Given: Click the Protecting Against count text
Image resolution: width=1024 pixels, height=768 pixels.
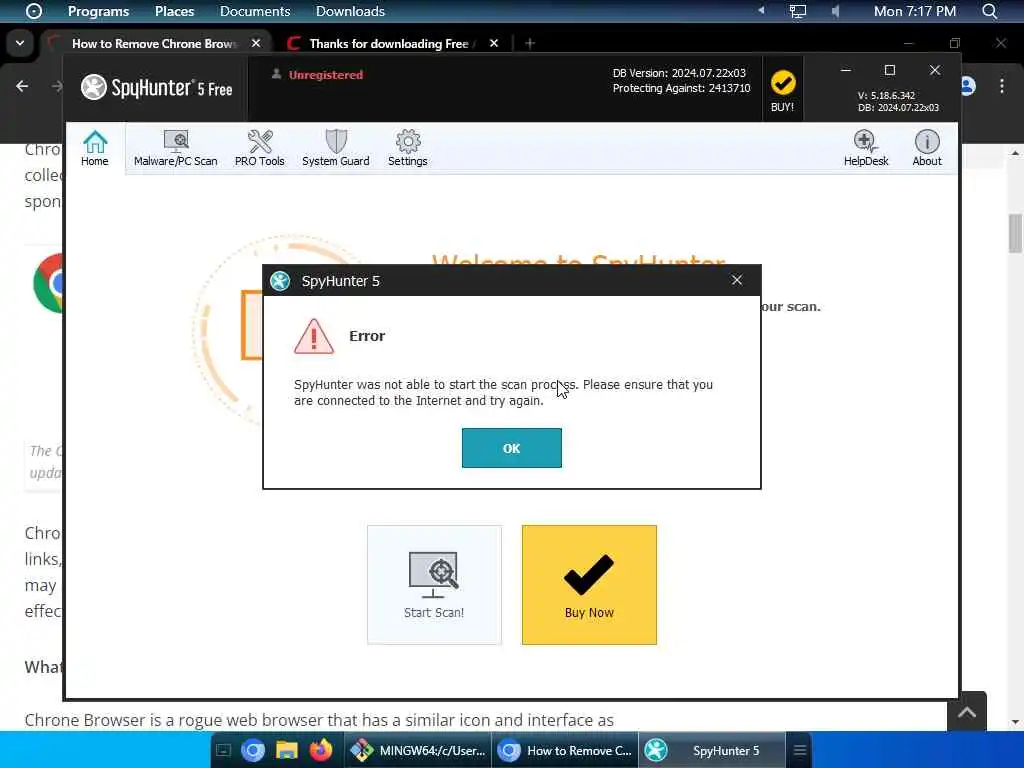Looking at the screenshot, I should (x=681, y=88).
